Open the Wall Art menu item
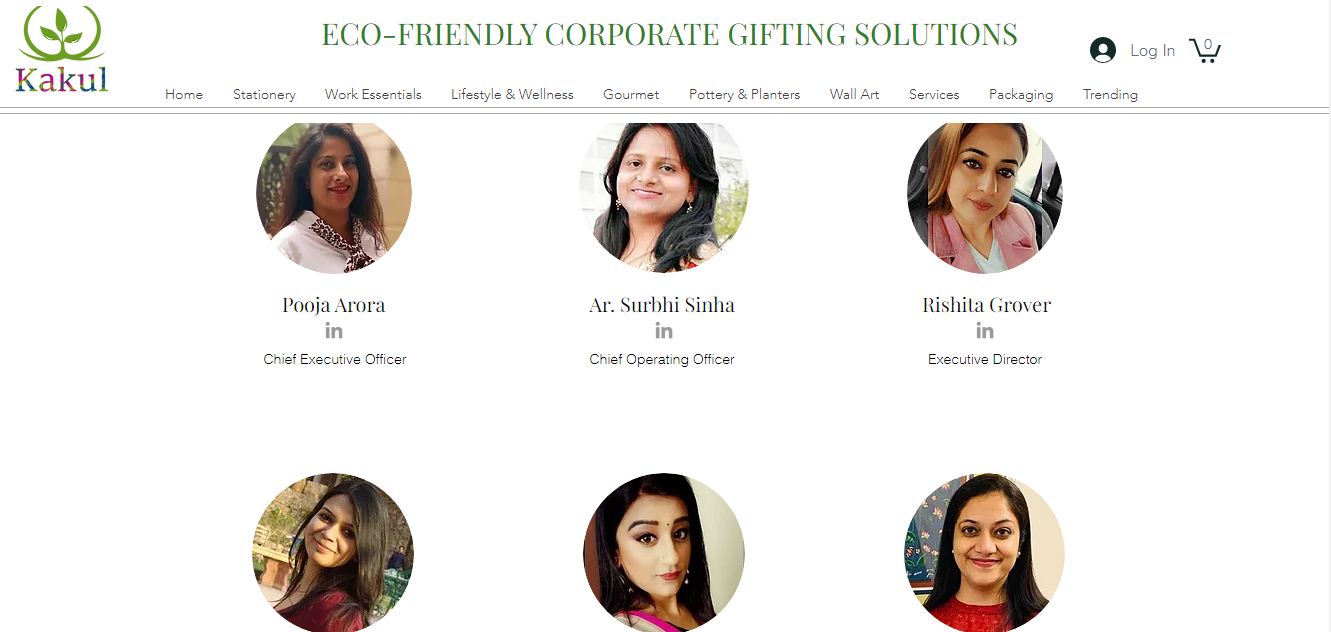 pyautogui.click(x=855, y=94)
